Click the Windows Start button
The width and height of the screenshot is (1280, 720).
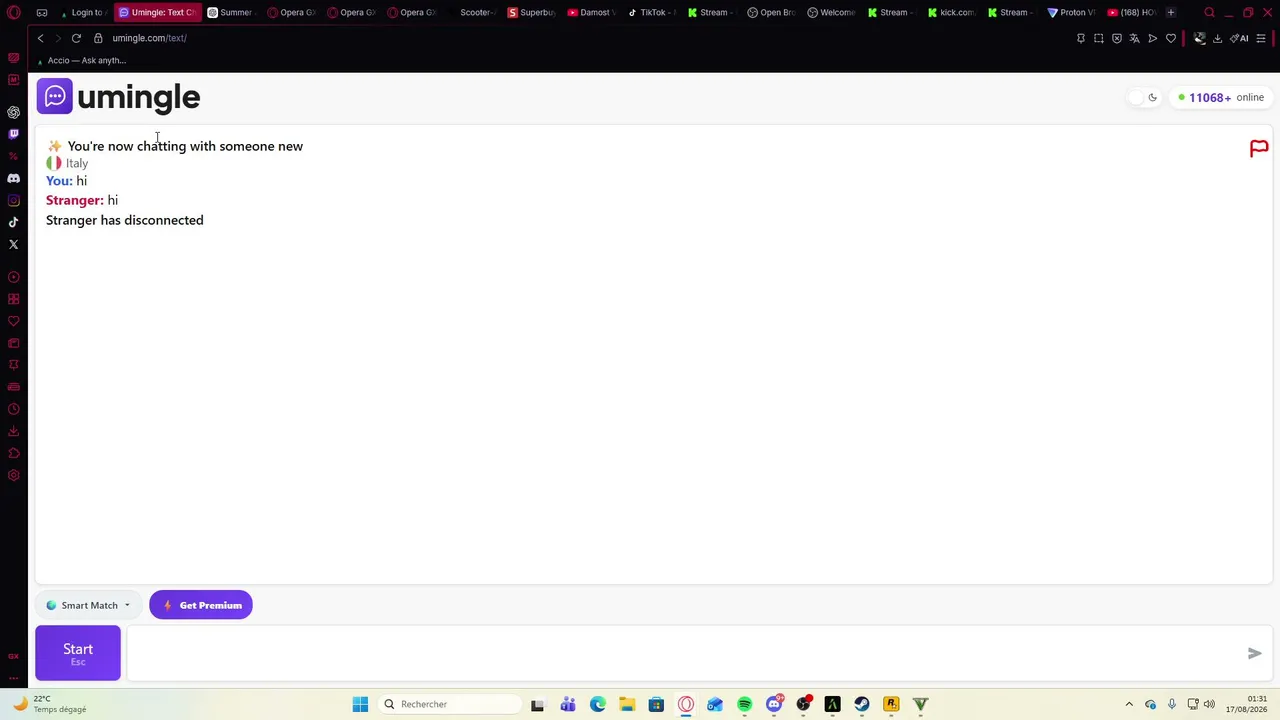coord(360,704)
